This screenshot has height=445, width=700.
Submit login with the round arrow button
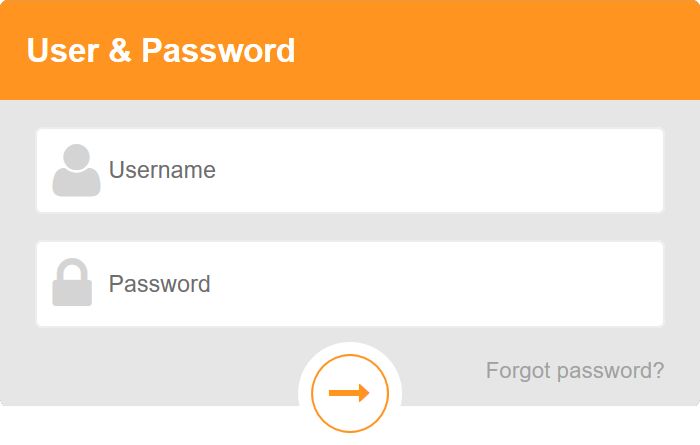click(350, 393)
